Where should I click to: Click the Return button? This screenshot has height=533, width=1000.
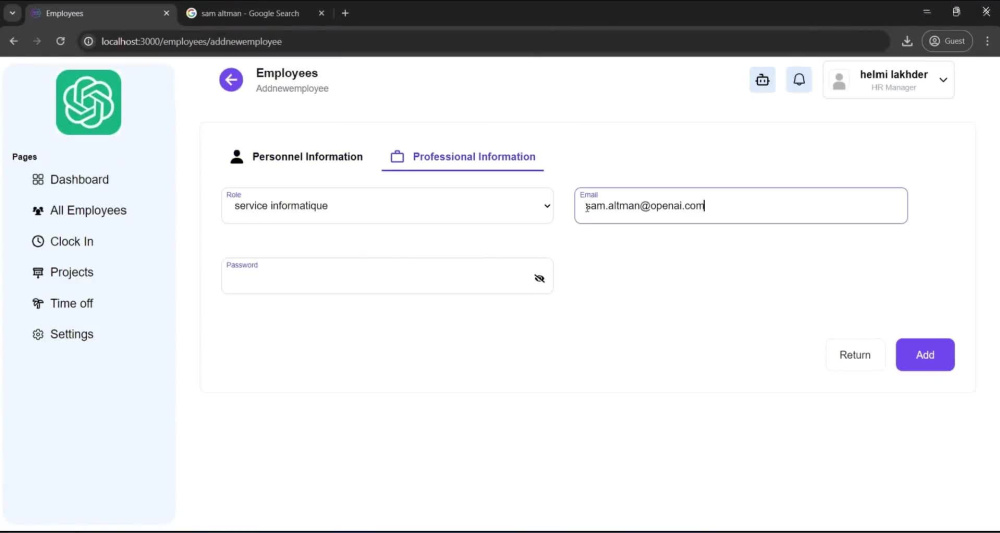855,355
